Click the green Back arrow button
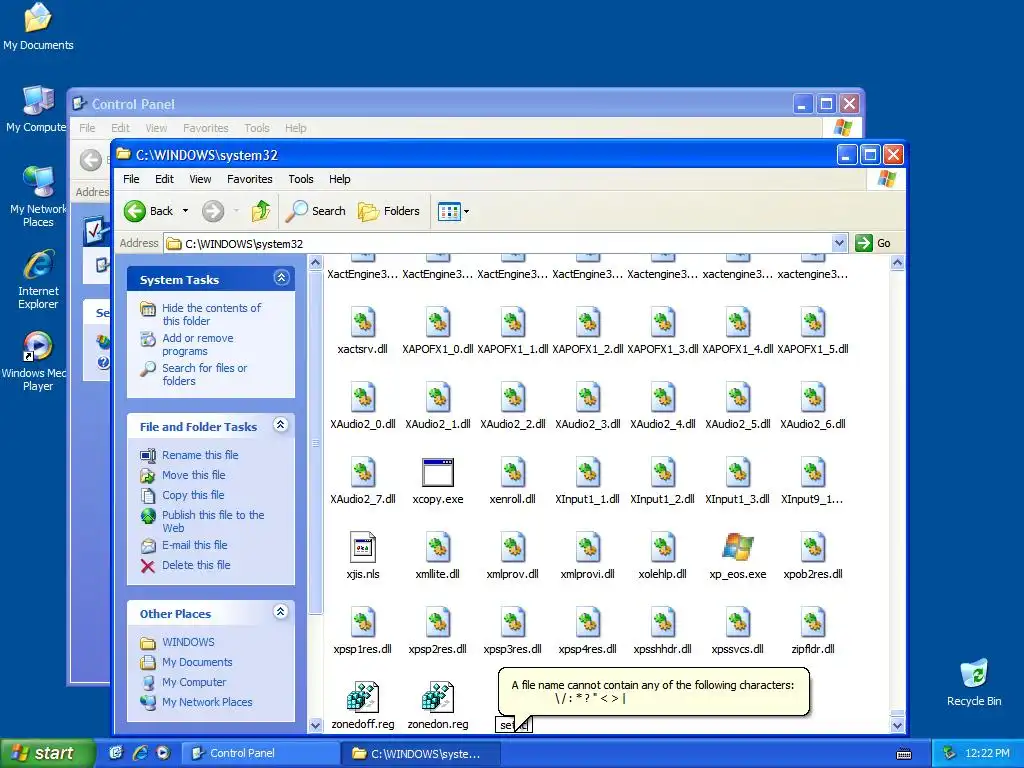The height and width of the screenshot is (768, 1024). [135, 211]
